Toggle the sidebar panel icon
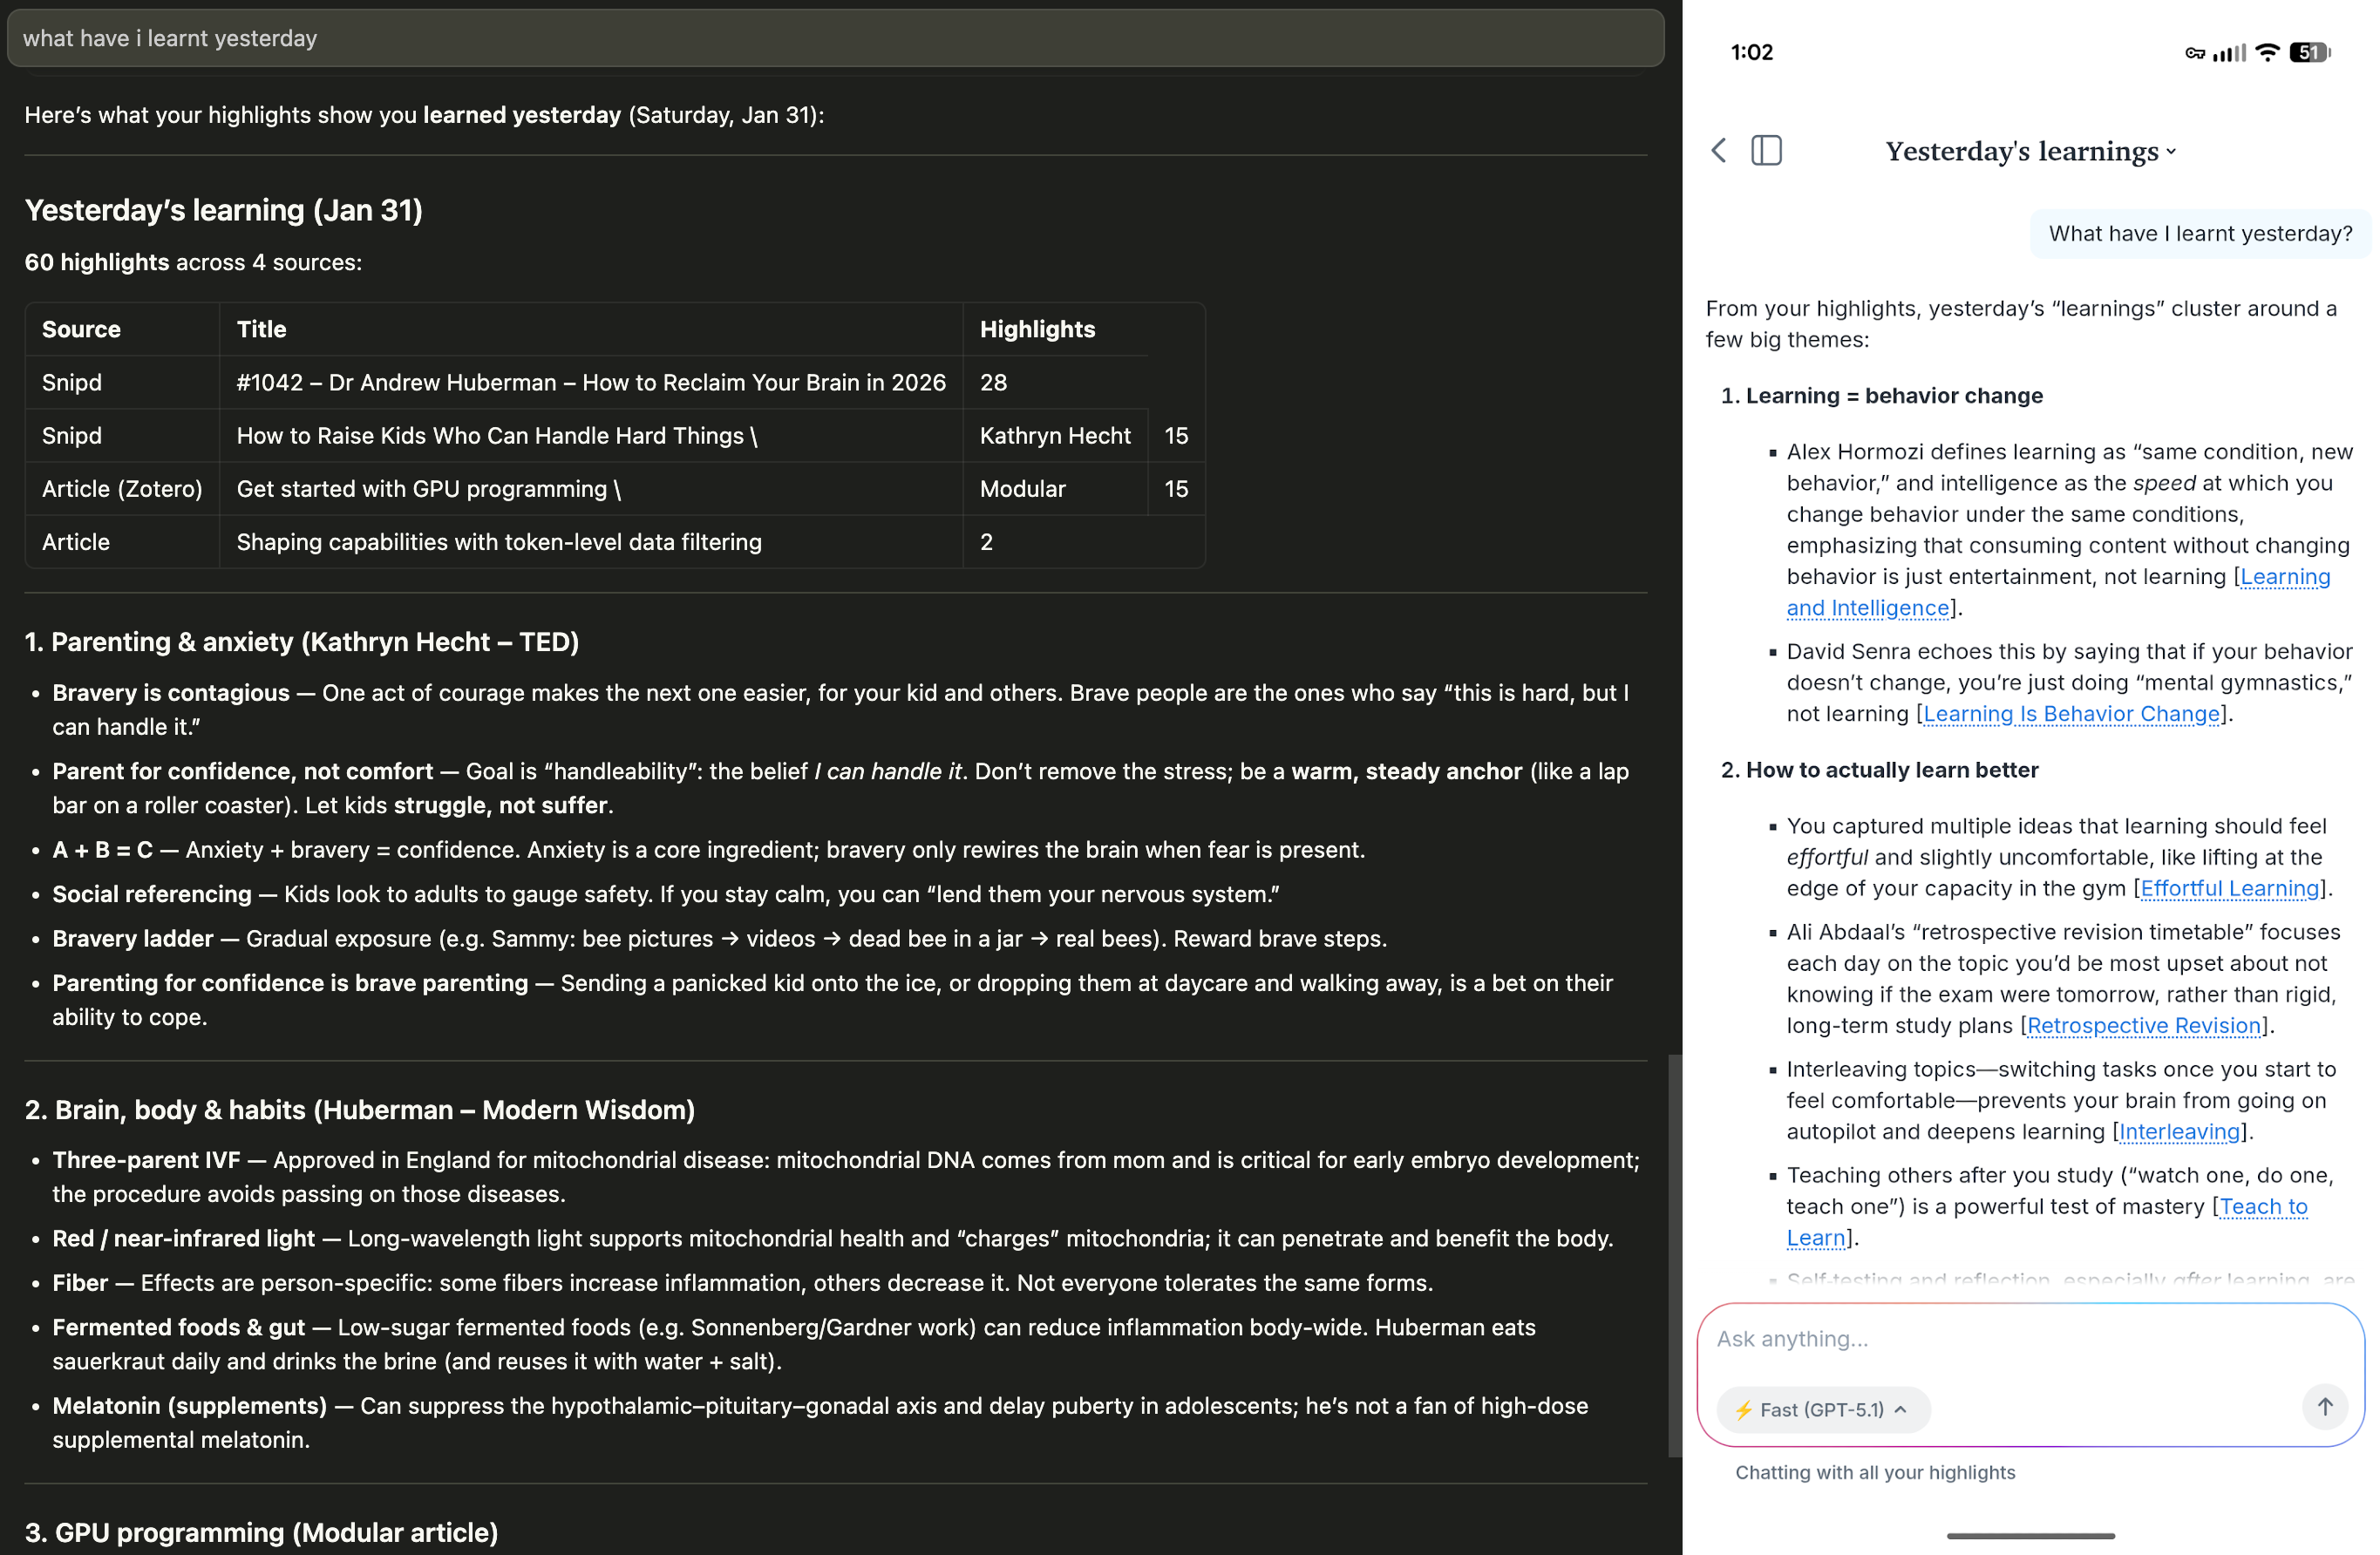The width and height of the screenshot is (2380, 1555). pyautogui.click(x=1766, y=151)
